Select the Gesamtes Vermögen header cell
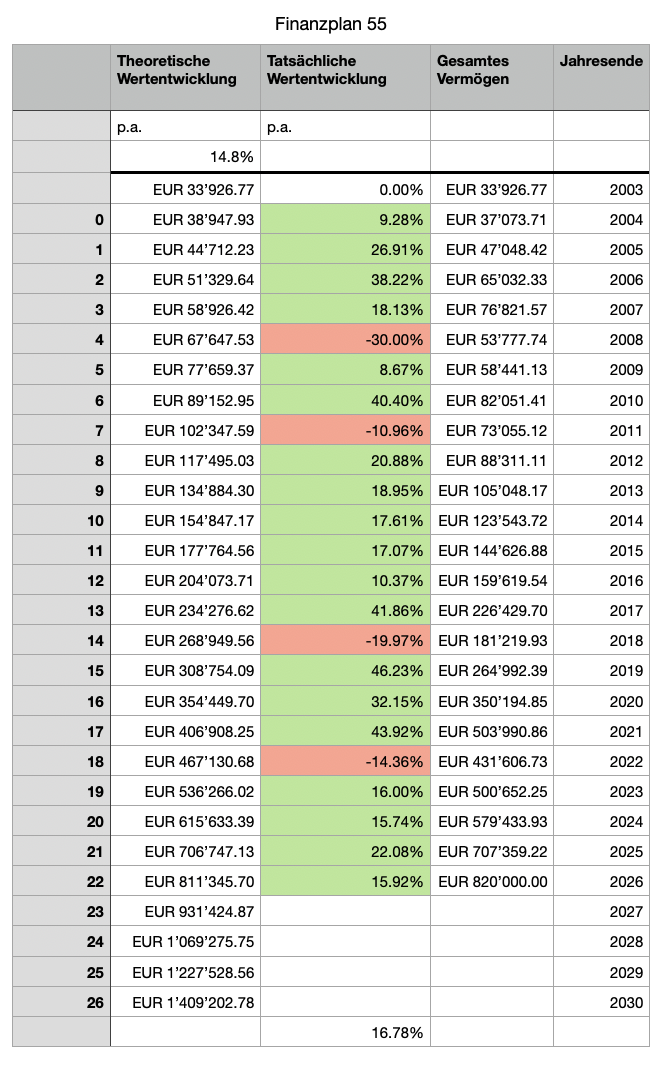The image size is (666, 1066). pyautogui.click(x=492, y=78)
